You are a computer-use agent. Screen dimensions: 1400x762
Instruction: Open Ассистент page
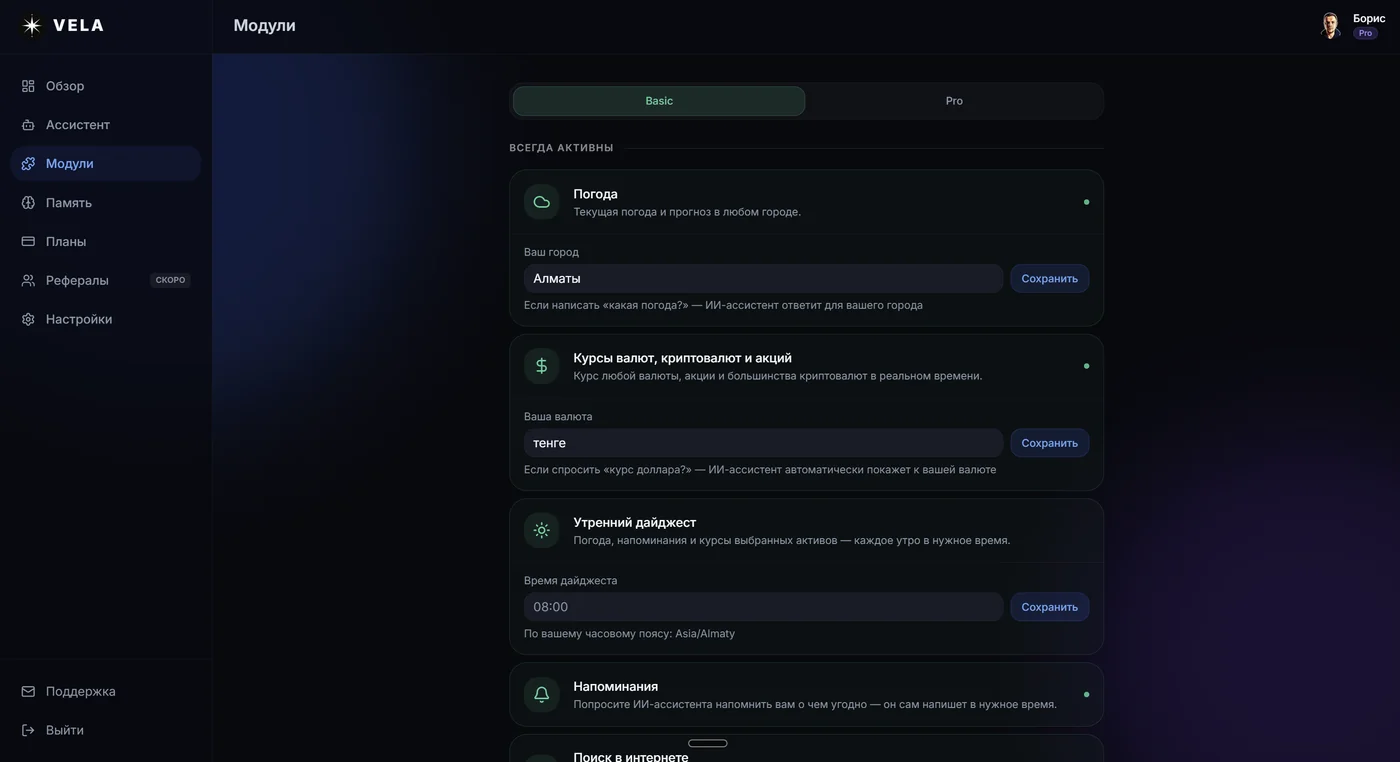(x=106, y=125)
